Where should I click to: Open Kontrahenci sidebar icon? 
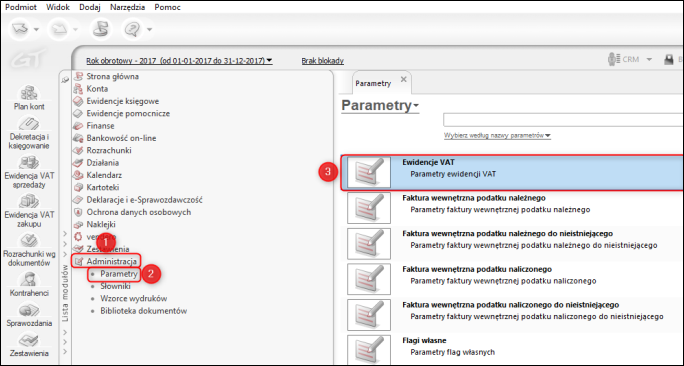coord(29,280)
